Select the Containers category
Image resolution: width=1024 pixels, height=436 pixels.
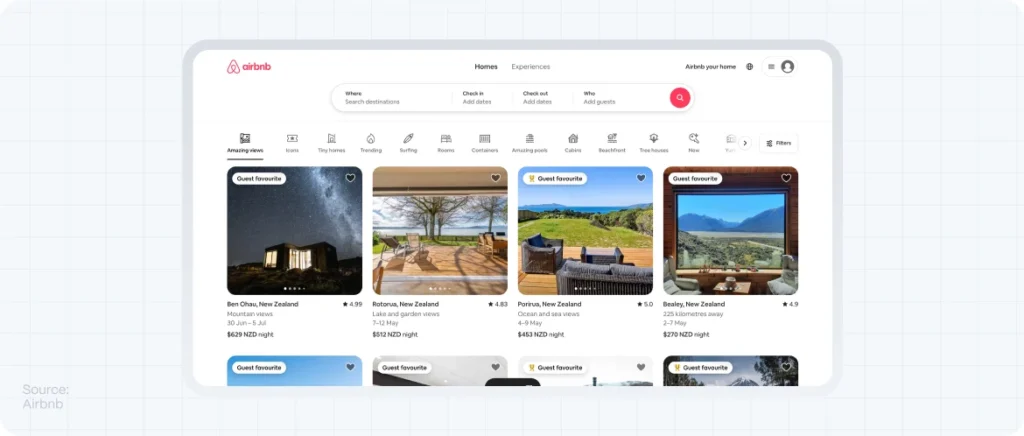pyautogui.click(x=485, y=144)
